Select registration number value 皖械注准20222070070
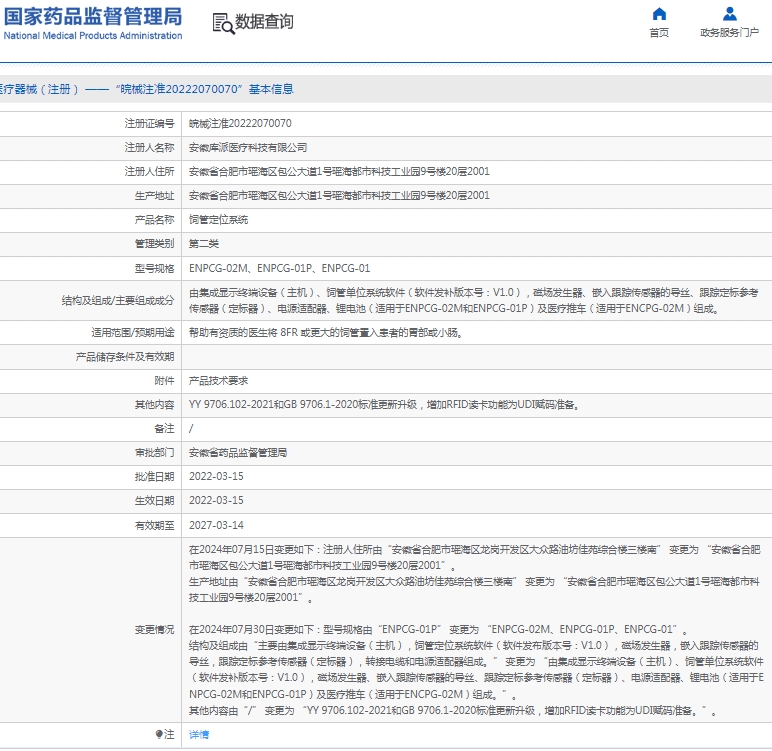 [x=240, y=123]
